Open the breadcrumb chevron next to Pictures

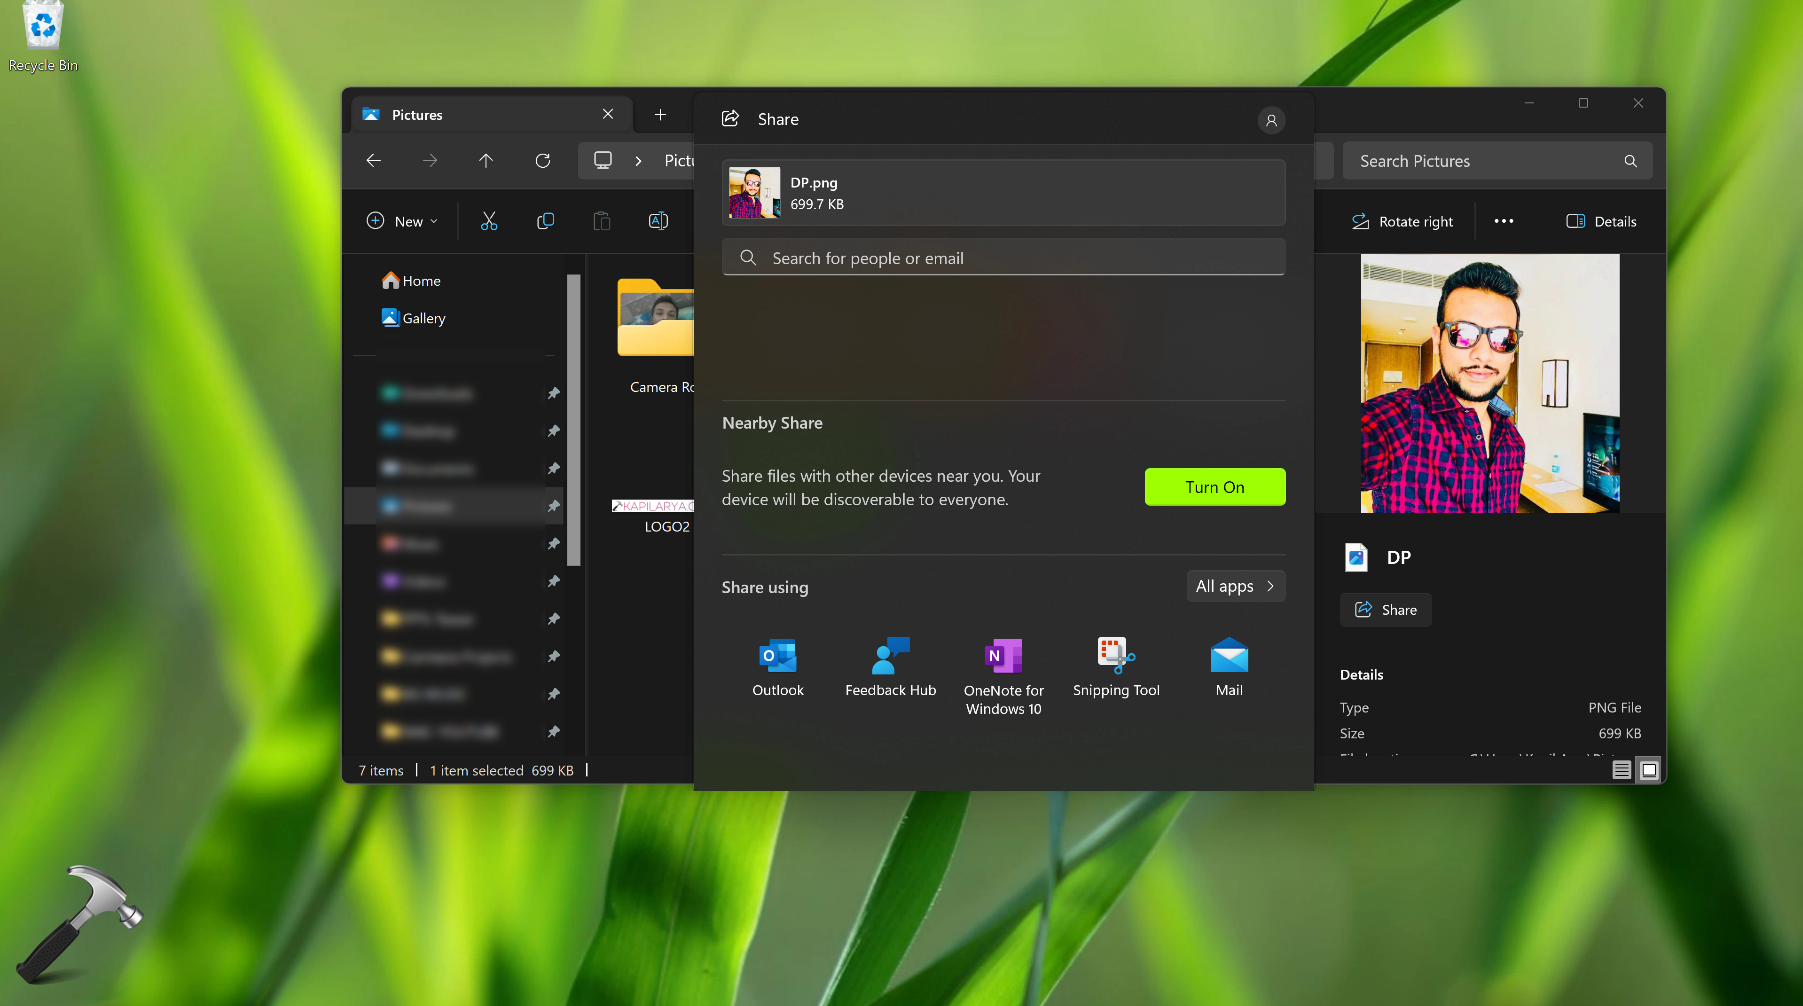(x=638, y=160)
